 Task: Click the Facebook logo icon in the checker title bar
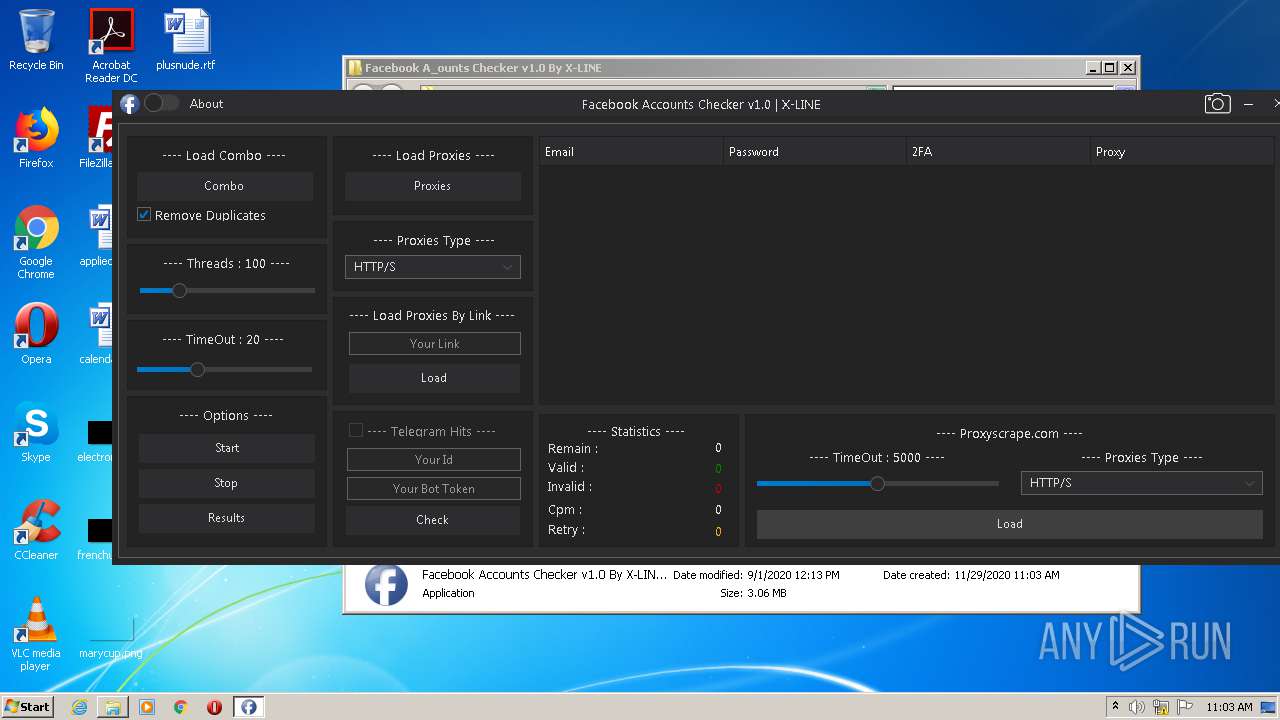pos(129,104)
